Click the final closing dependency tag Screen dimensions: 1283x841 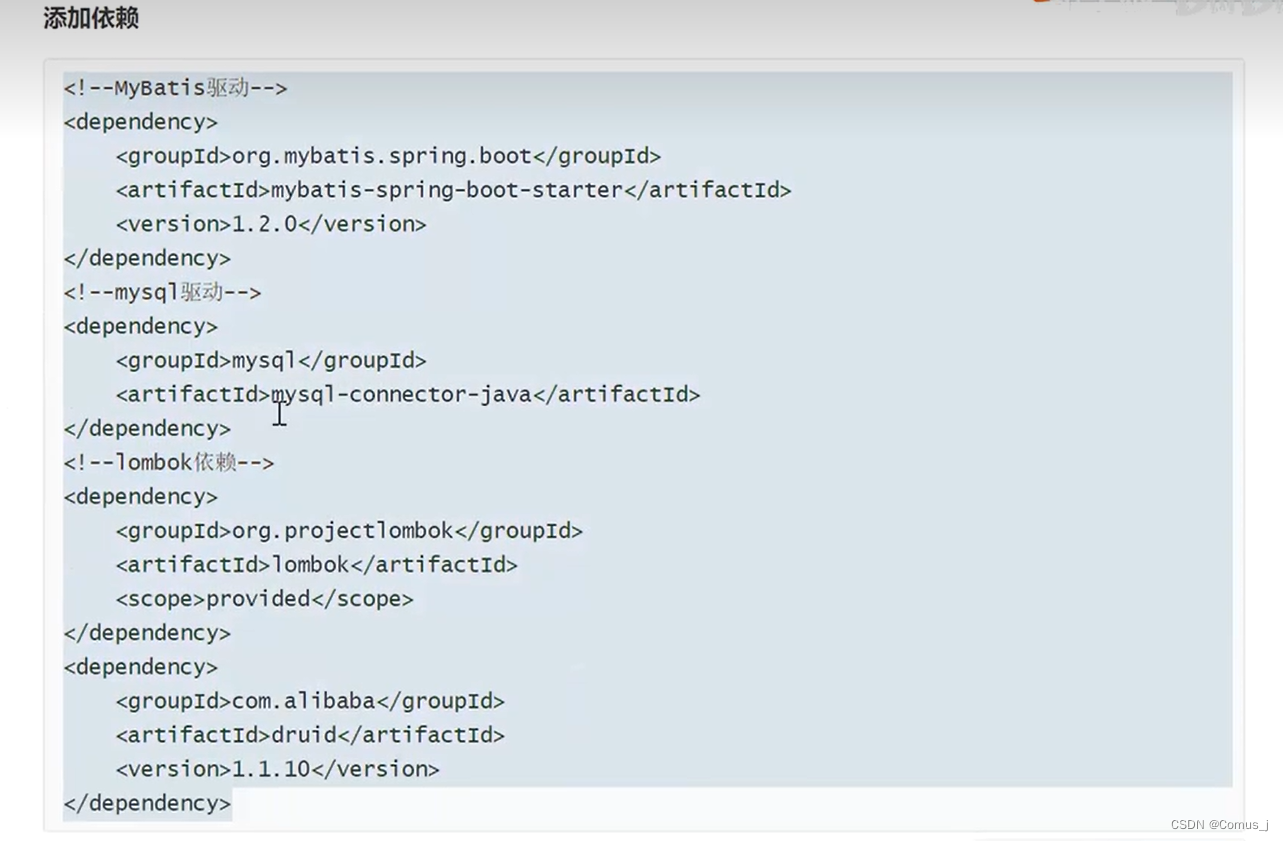(x=147, y=803)
